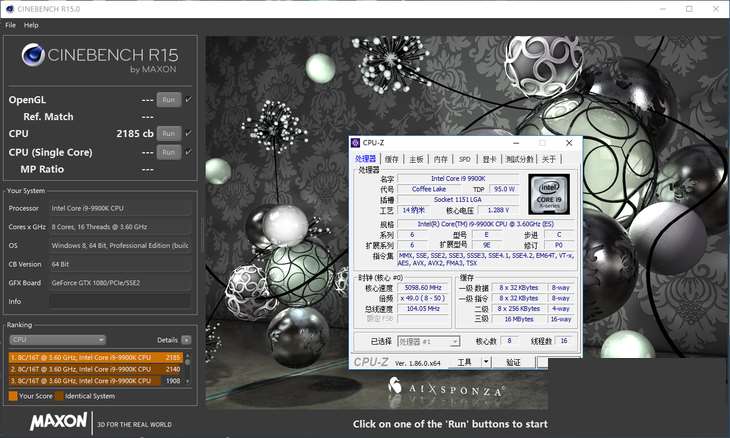Switch to the 主板 tab in CPU-Z

point(416,159)
